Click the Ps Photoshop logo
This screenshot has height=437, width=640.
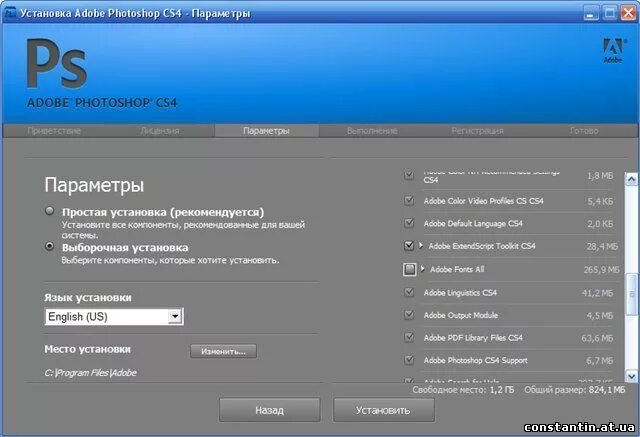click(x=57, y=64)
